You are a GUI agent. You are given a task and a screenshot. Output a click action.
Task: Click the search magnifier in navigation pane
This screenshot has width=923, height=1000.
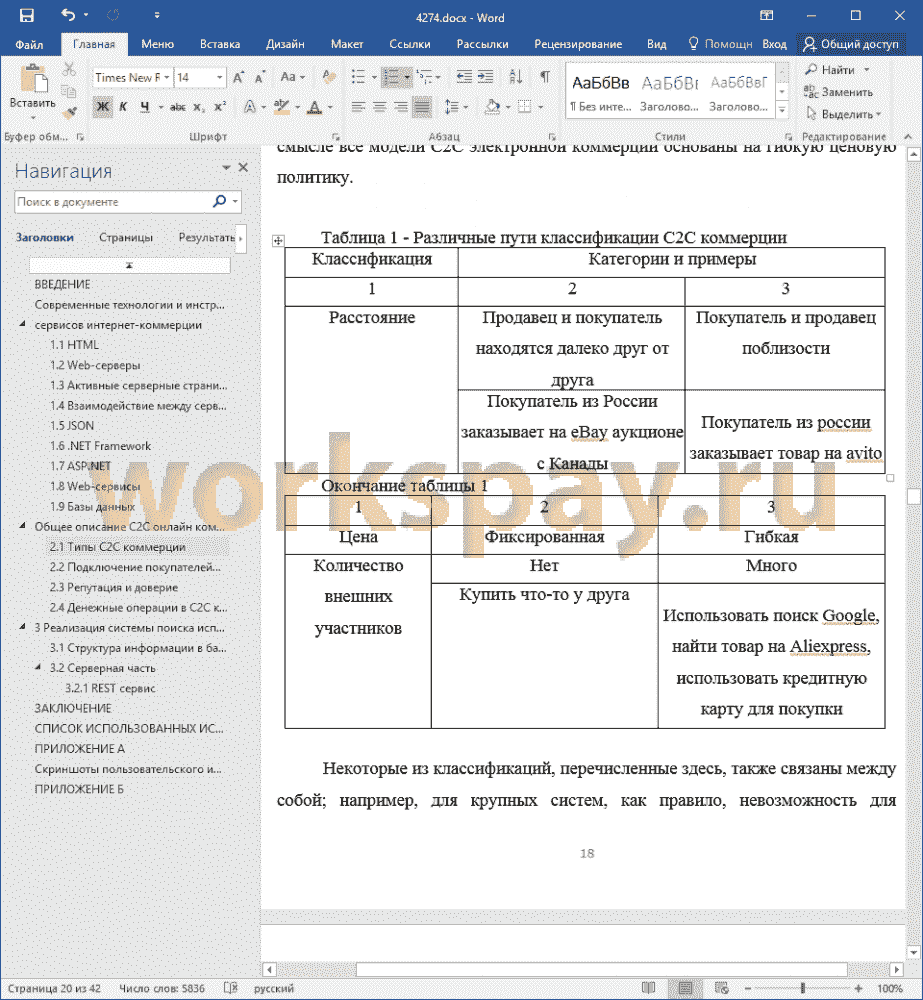pos(219,202)
